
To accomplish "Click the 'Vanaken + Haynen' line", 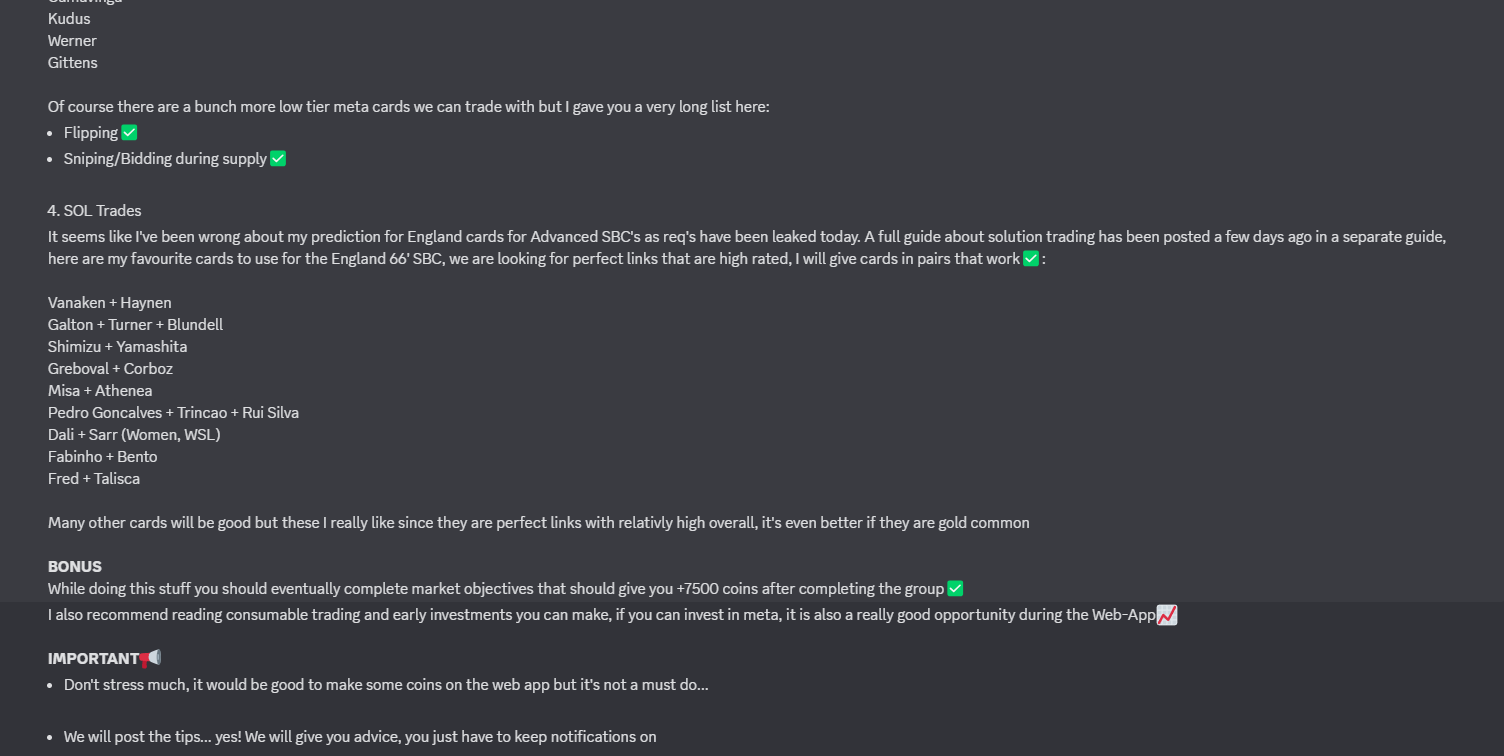I will pyautogui.click(x=110, y=302).
